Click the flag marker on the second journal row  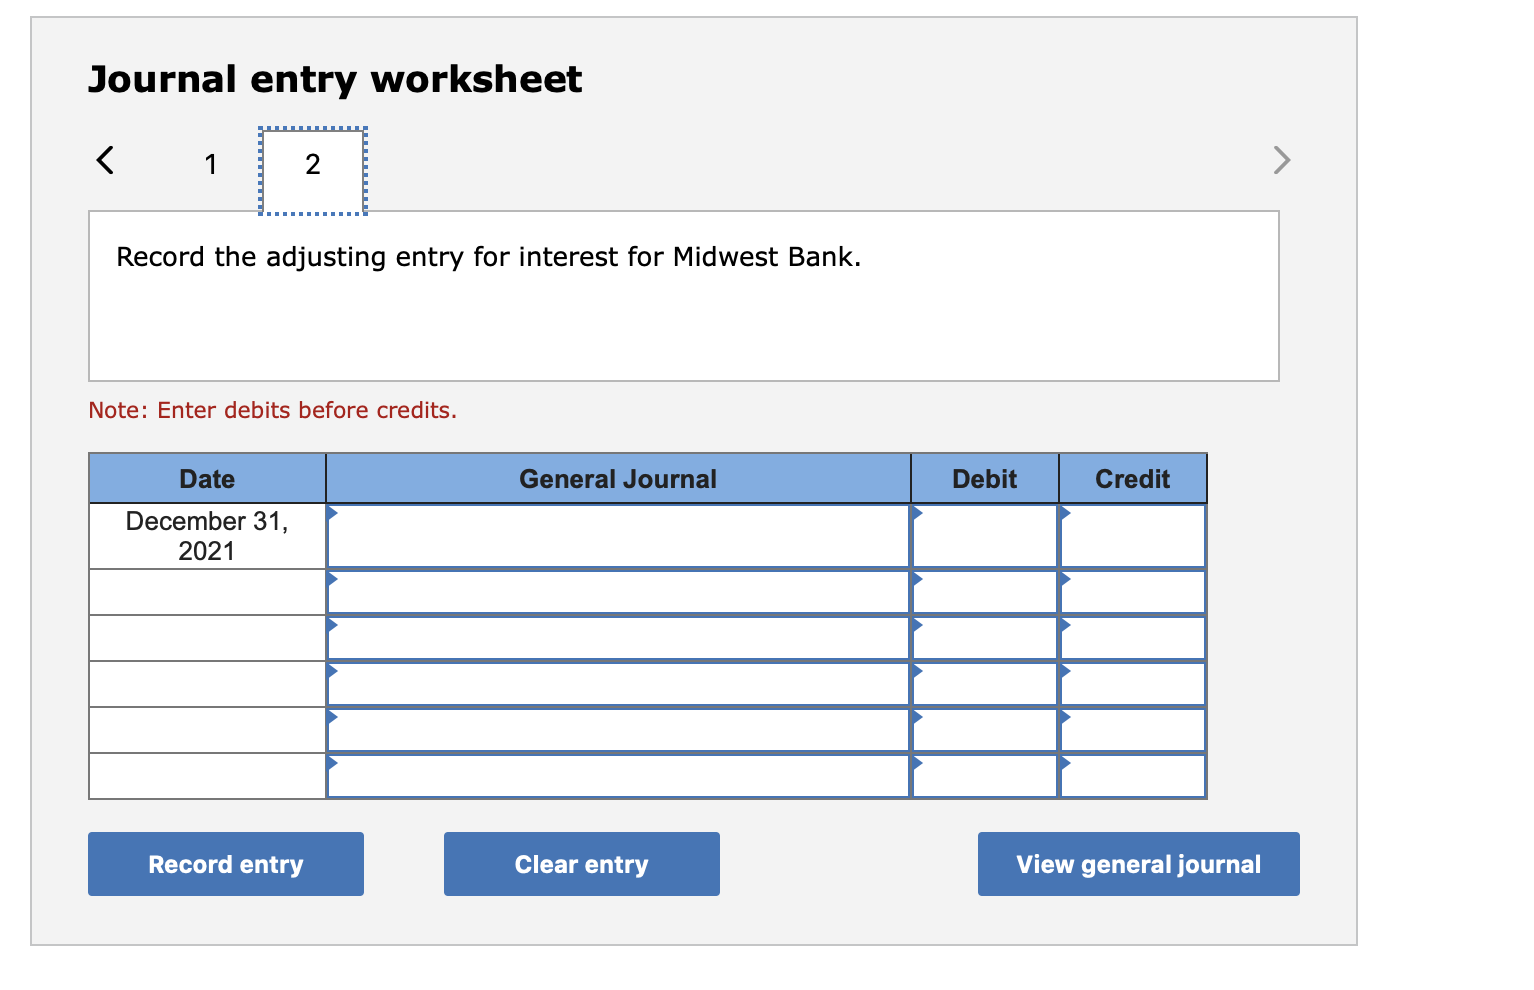click(x=332, y=577)
